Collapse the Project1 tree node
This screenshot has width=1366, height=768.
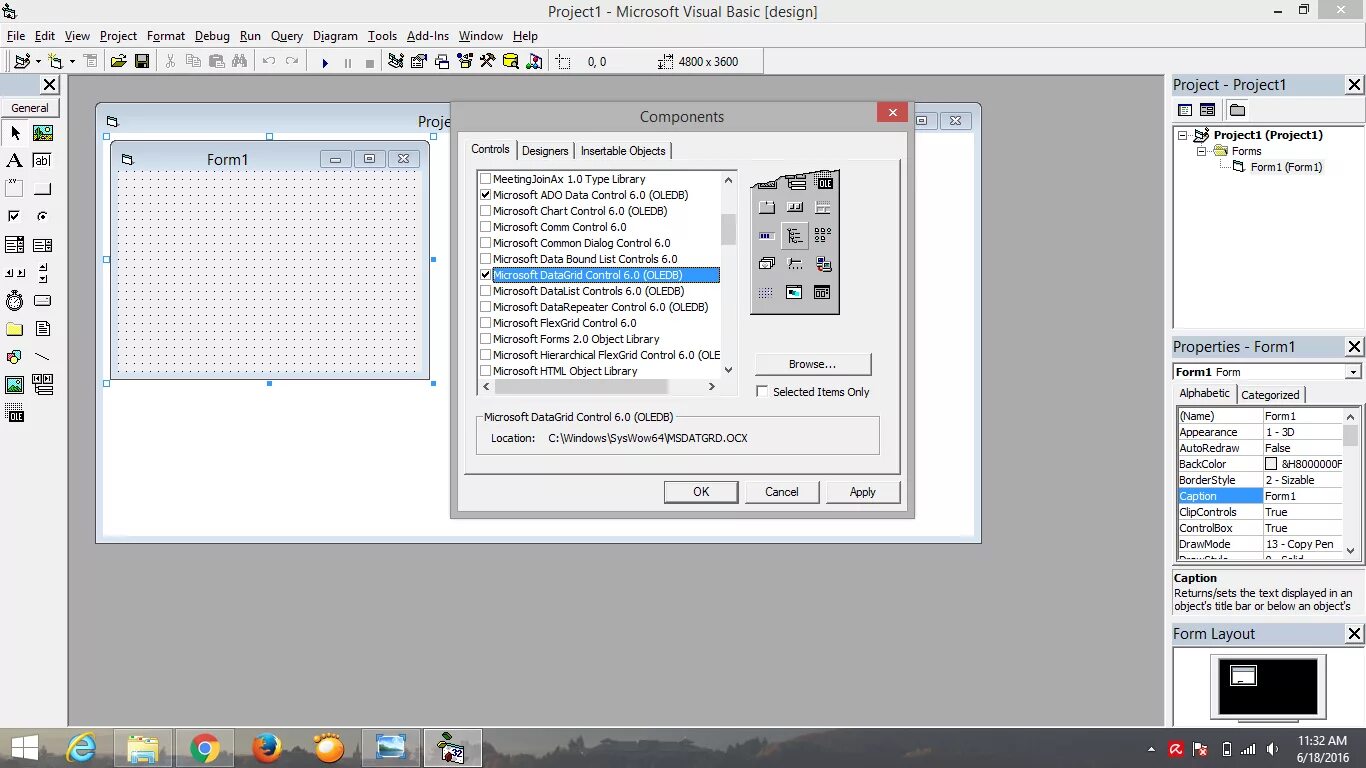click(1183, 135)
